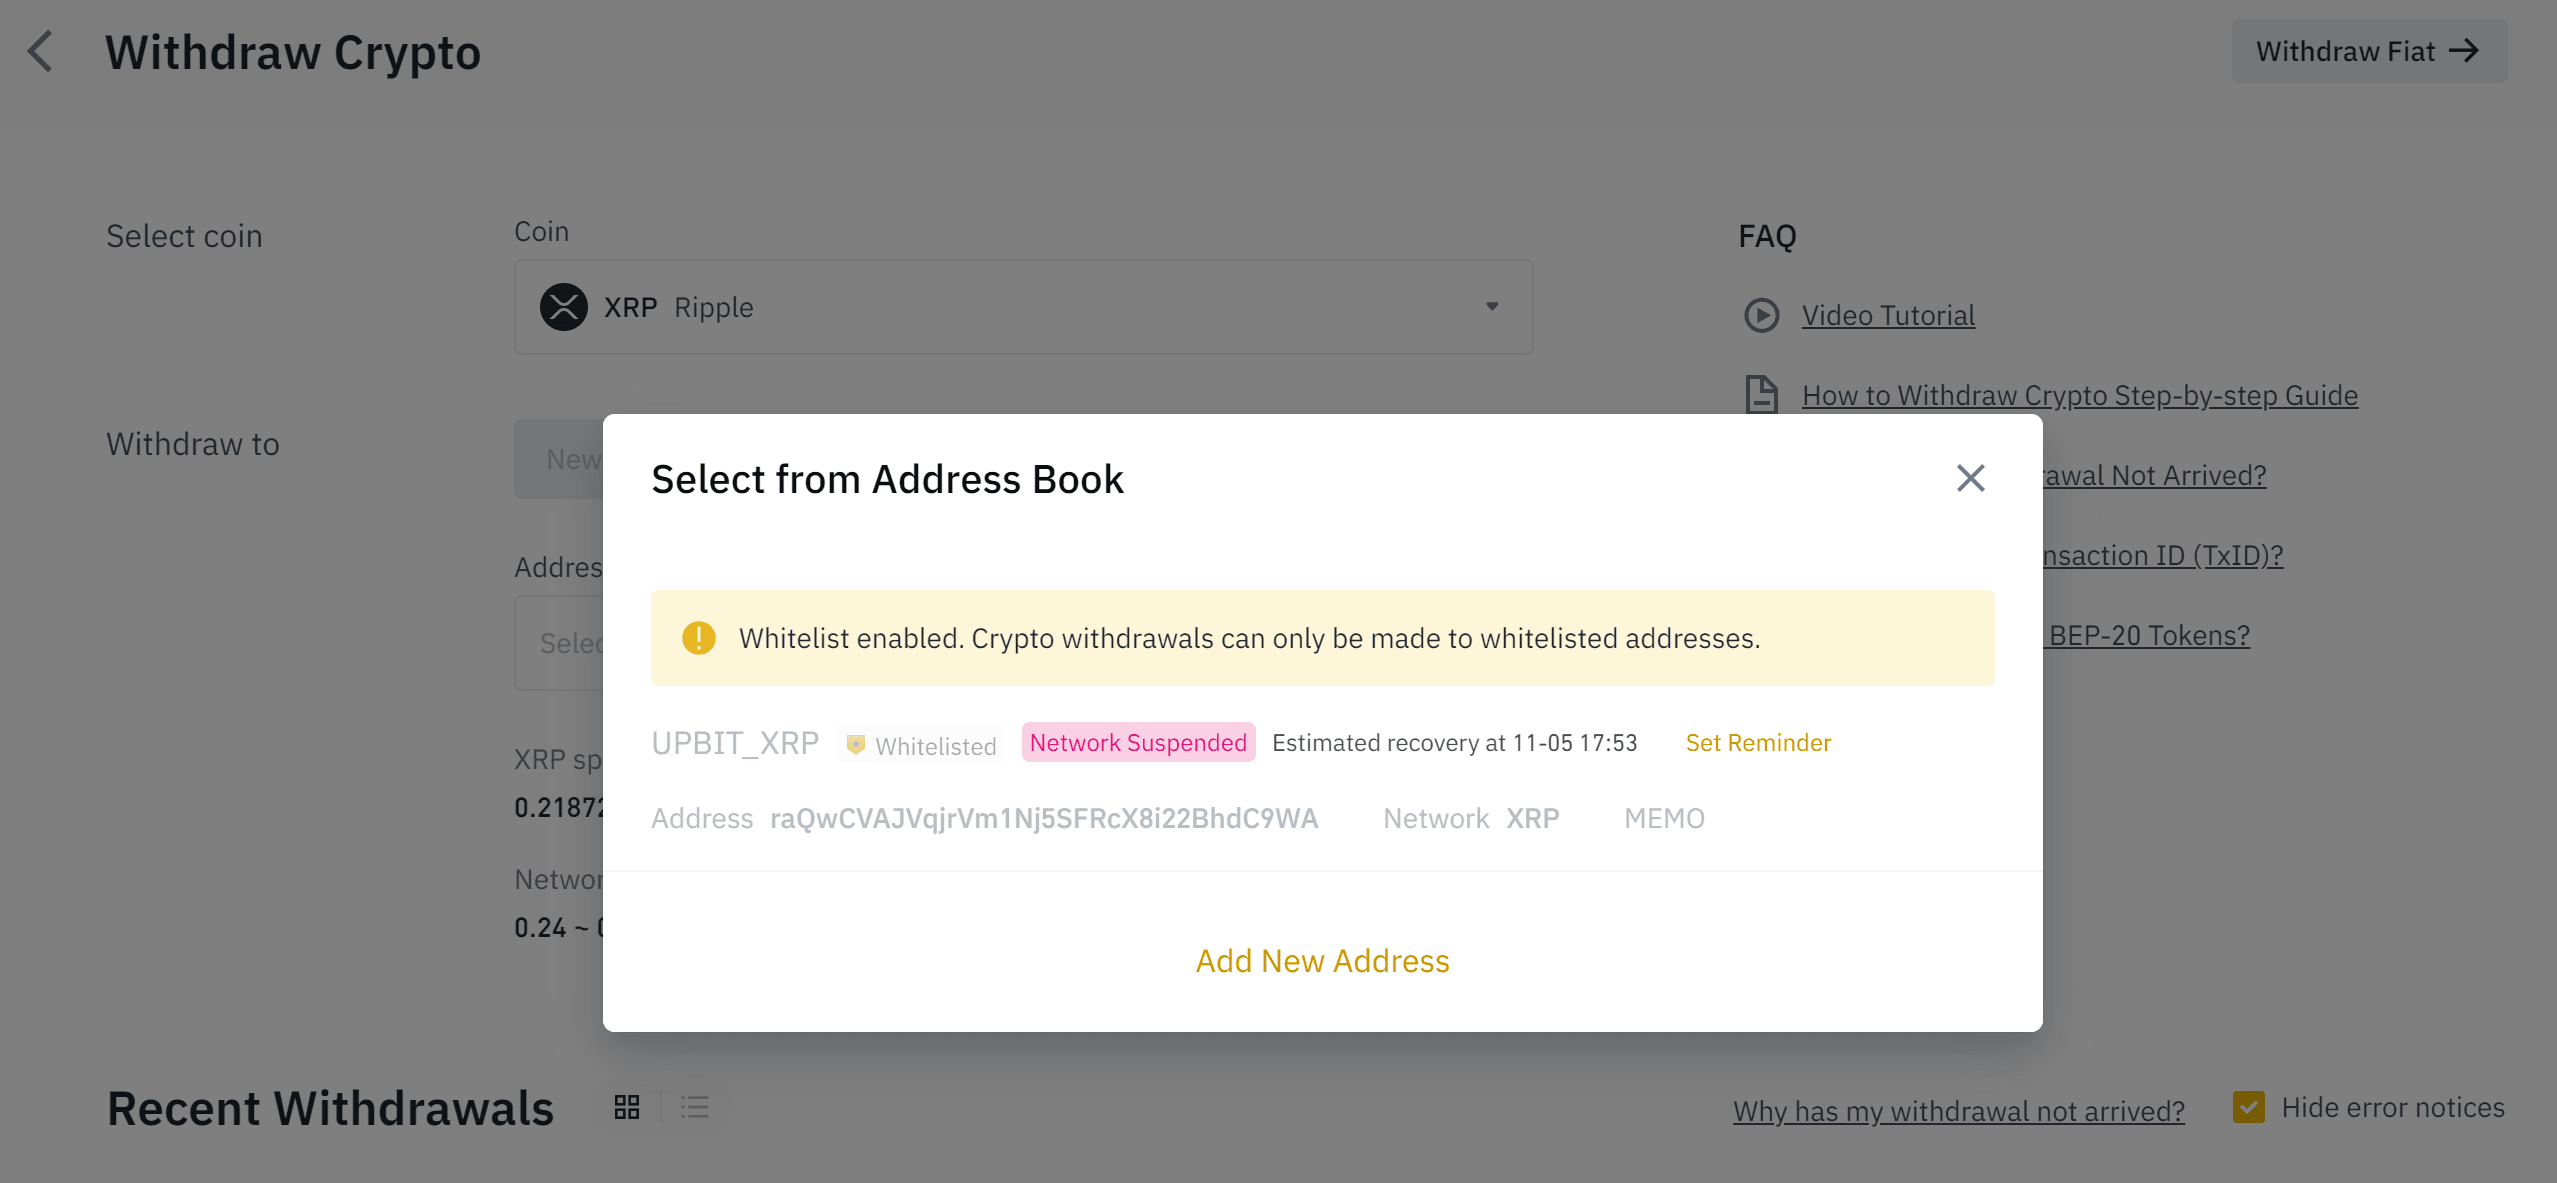Click Add New Address
Image resolution: width=2557 pixels, height=1183 pixels.
pos(1322,961)
